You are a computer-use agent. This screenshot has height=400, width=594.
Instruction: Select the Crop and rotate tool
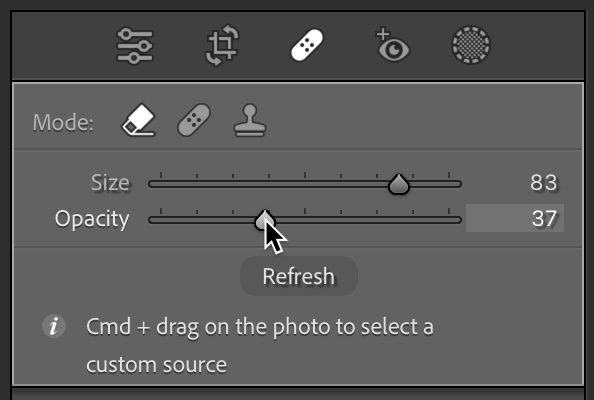tap(223, 45)
